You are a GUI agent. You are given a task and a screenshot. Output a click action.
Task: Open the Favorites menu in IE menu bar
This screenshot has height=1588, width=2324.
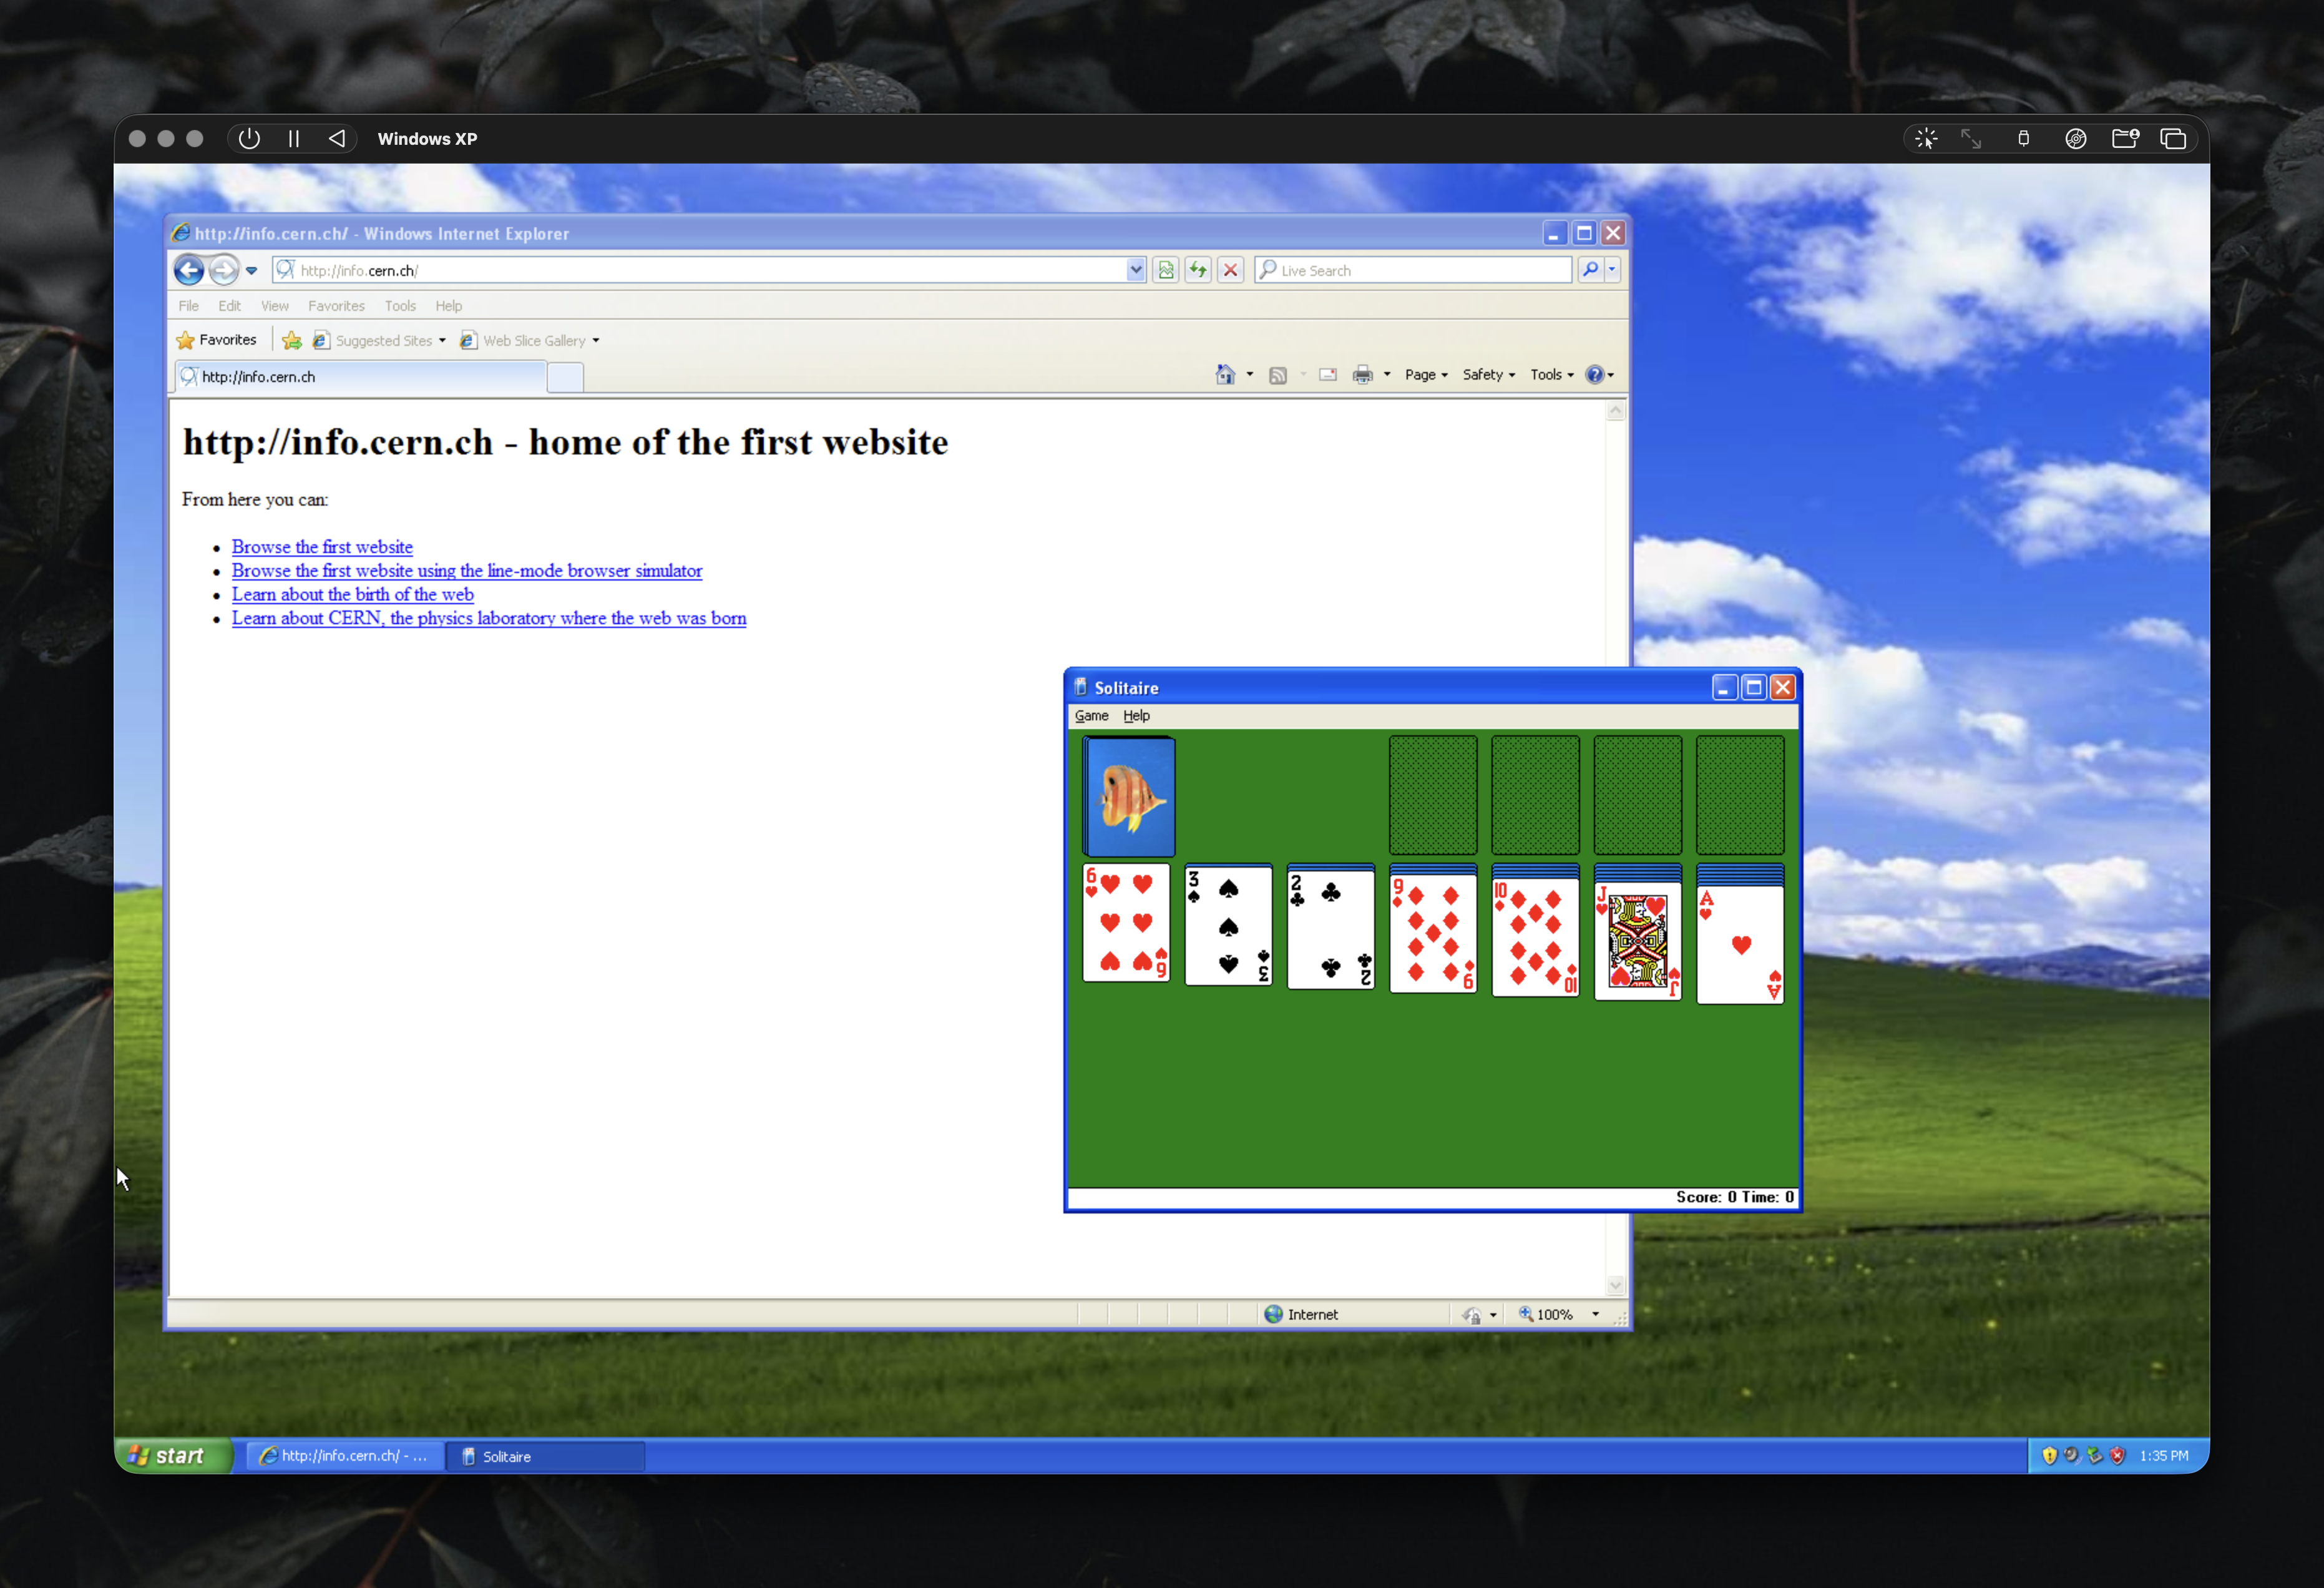[336, 306]
